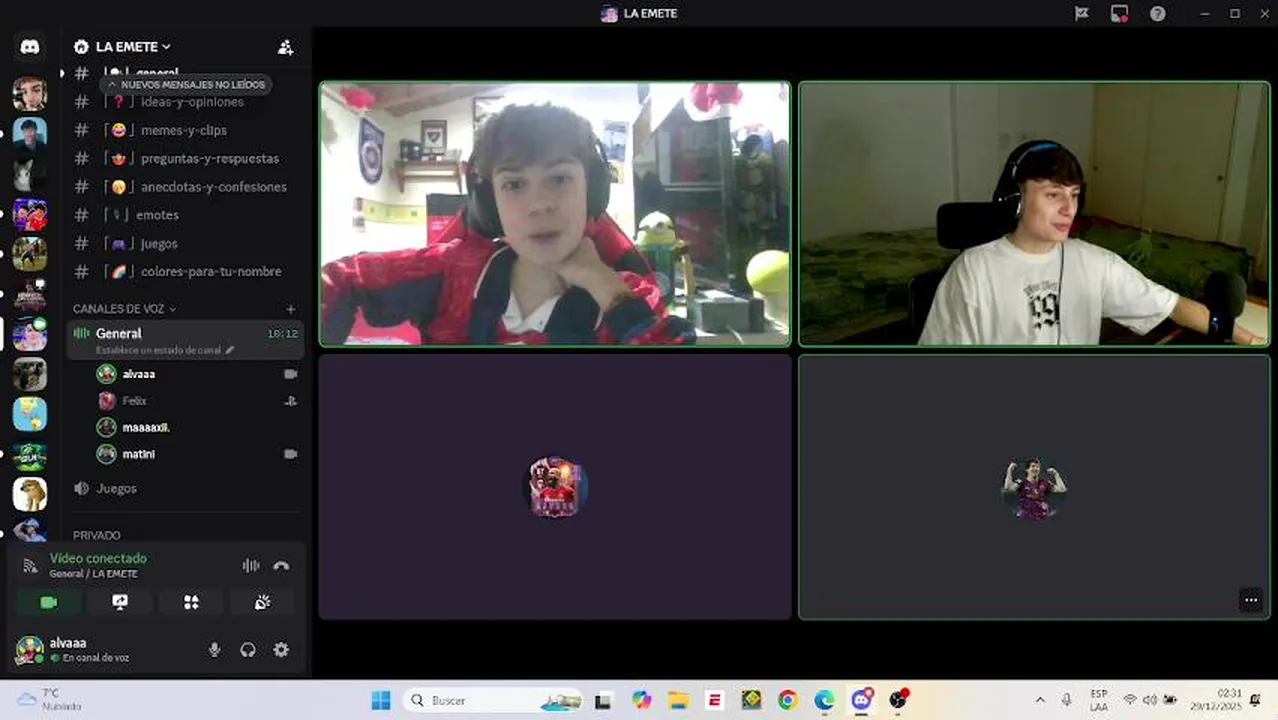The image size is (1278, 720).
Task: Open Microsoft Edge from the taskbar
Action: [824, 700]
